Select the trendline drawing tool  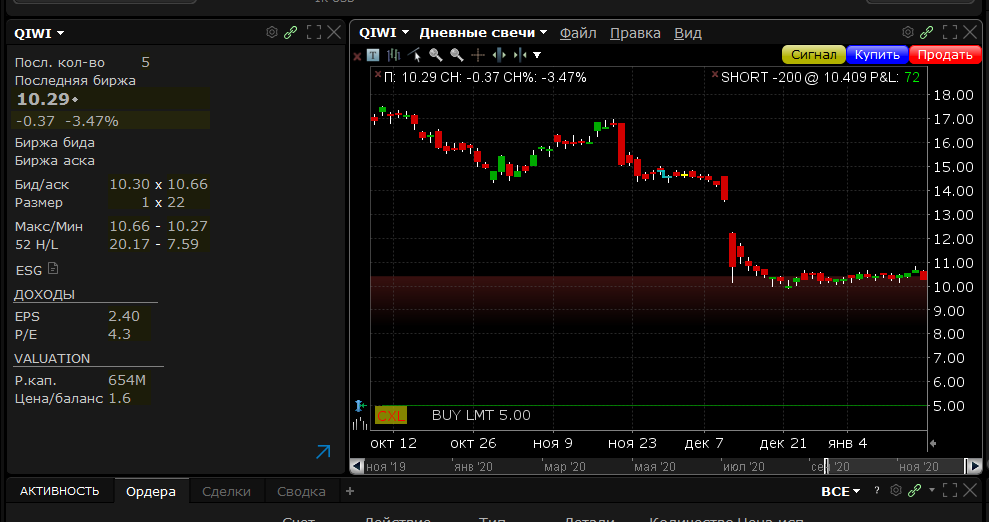point(414,55)
